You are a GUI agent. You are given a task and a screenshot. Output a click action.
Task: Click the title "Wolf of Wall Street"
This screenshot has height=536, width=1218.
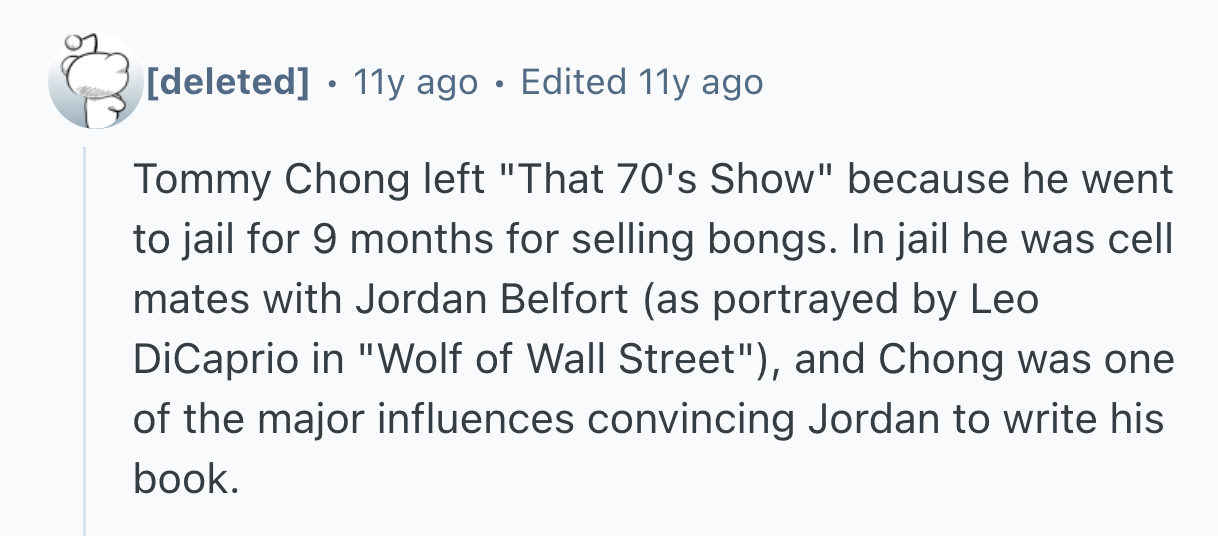click(554, 360)
